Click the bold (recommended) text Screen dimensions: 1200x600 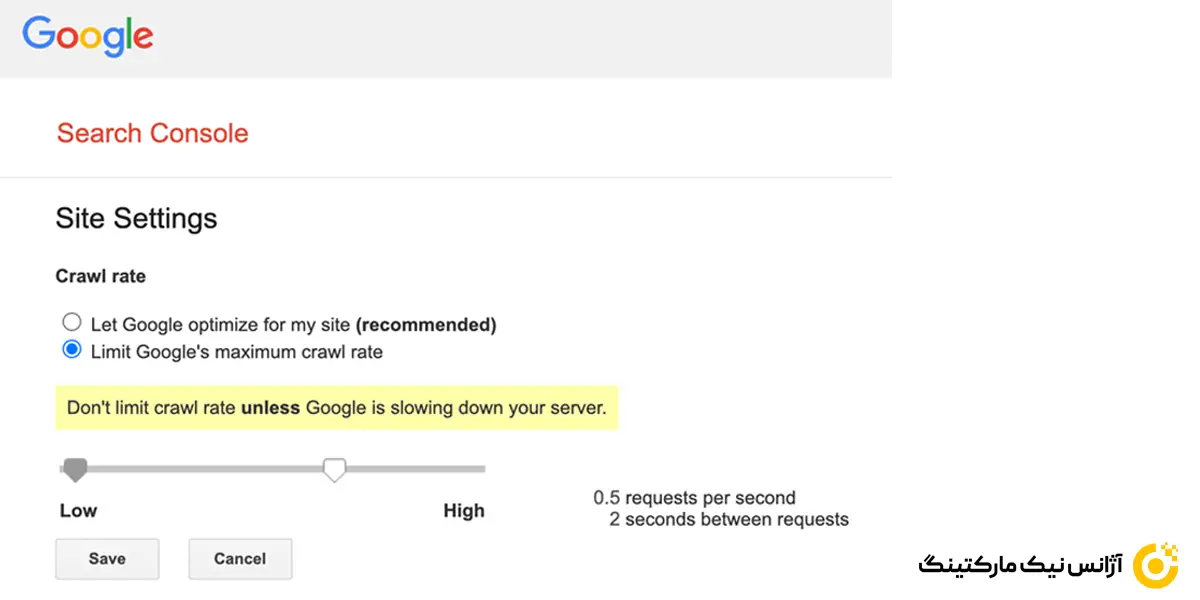coord(426,324)
